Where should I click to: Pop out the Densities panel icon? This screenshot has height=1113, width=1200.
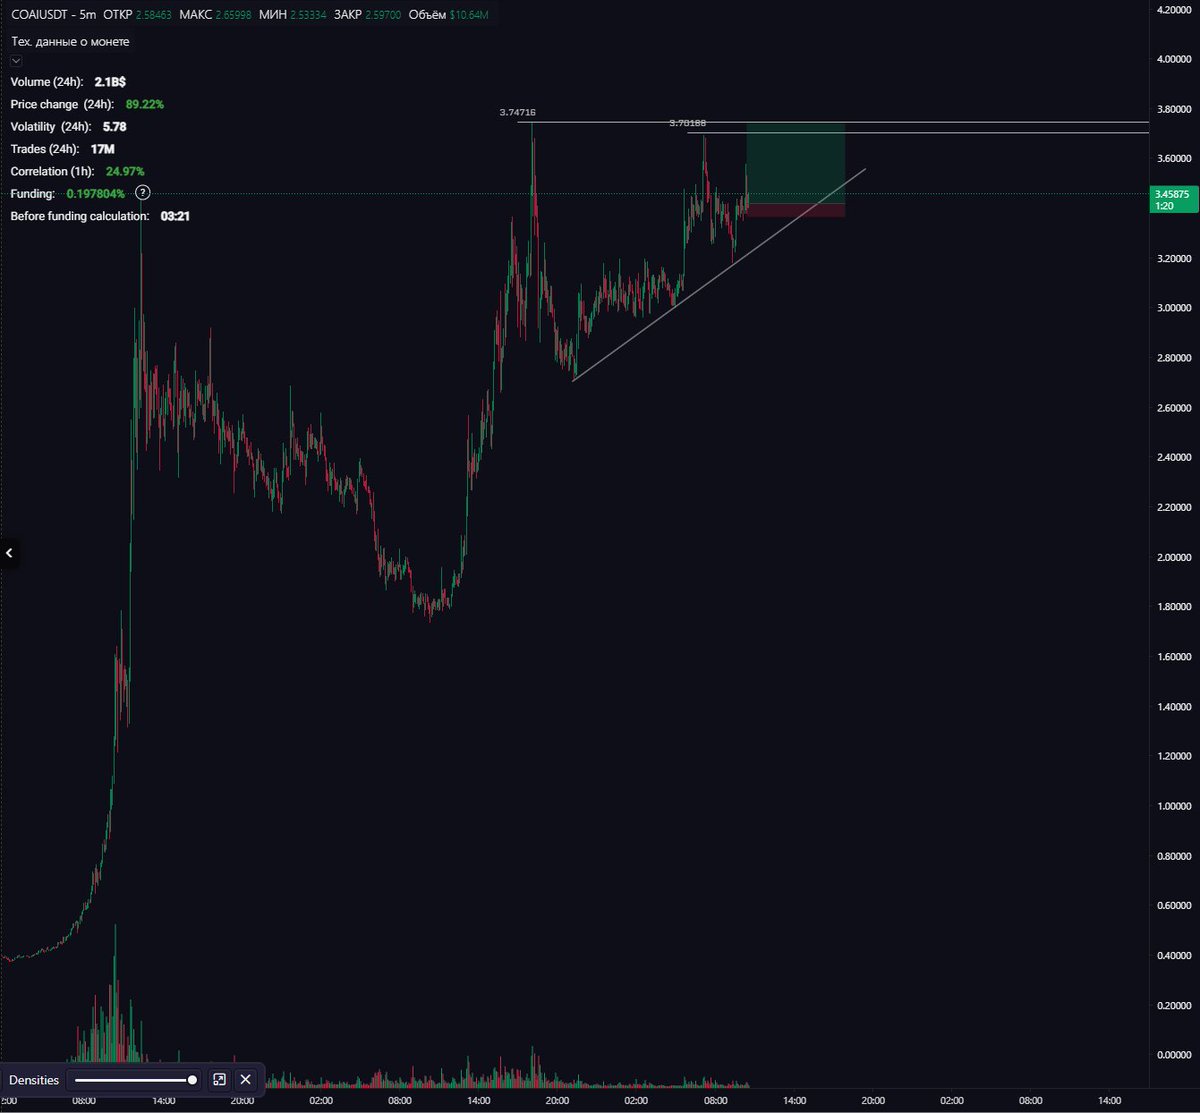pyautogui.click(x=220, y=1080)
